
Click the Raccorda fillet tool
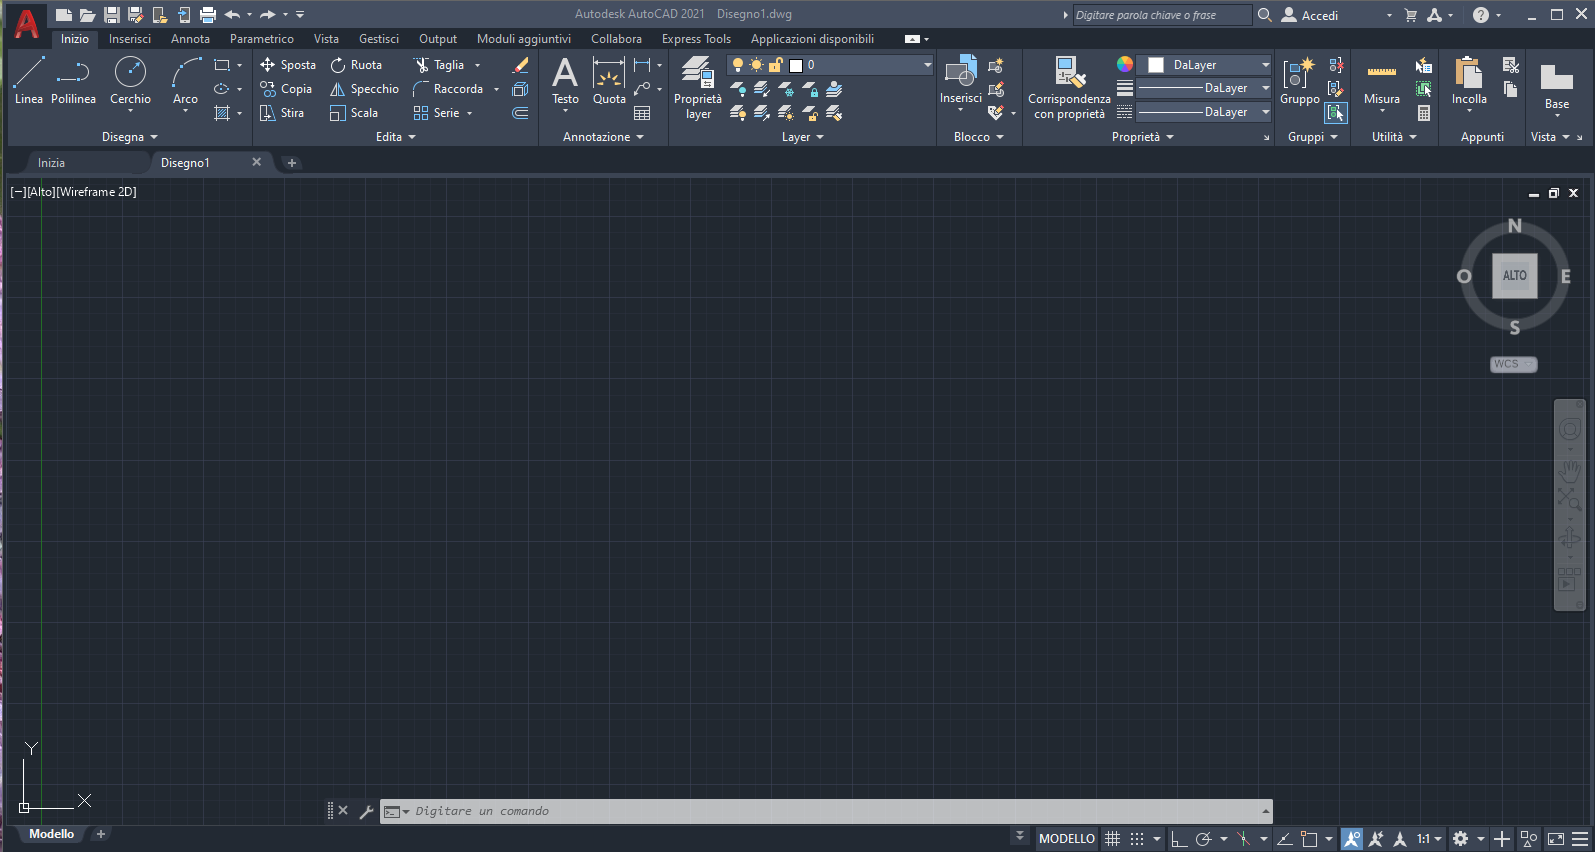[448, 89]
